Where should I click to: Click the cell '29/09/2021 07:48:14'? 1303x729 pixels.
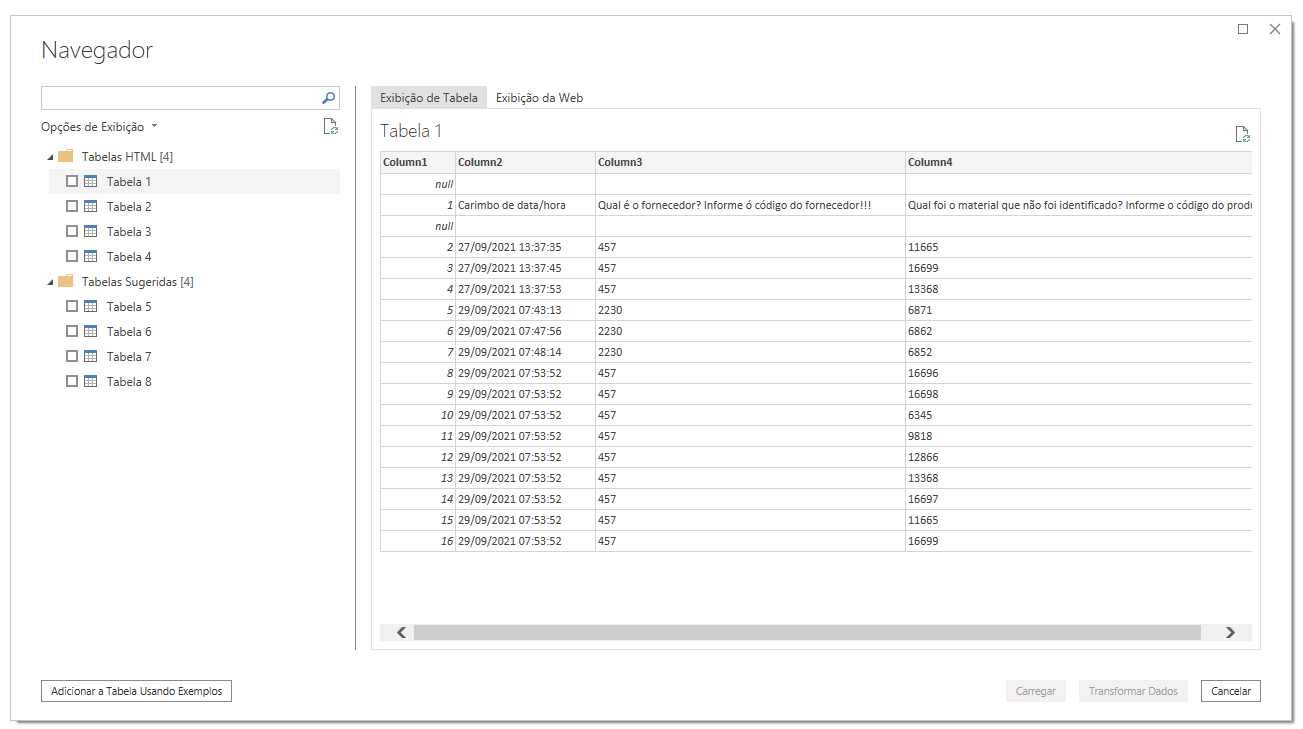[525, 352]
